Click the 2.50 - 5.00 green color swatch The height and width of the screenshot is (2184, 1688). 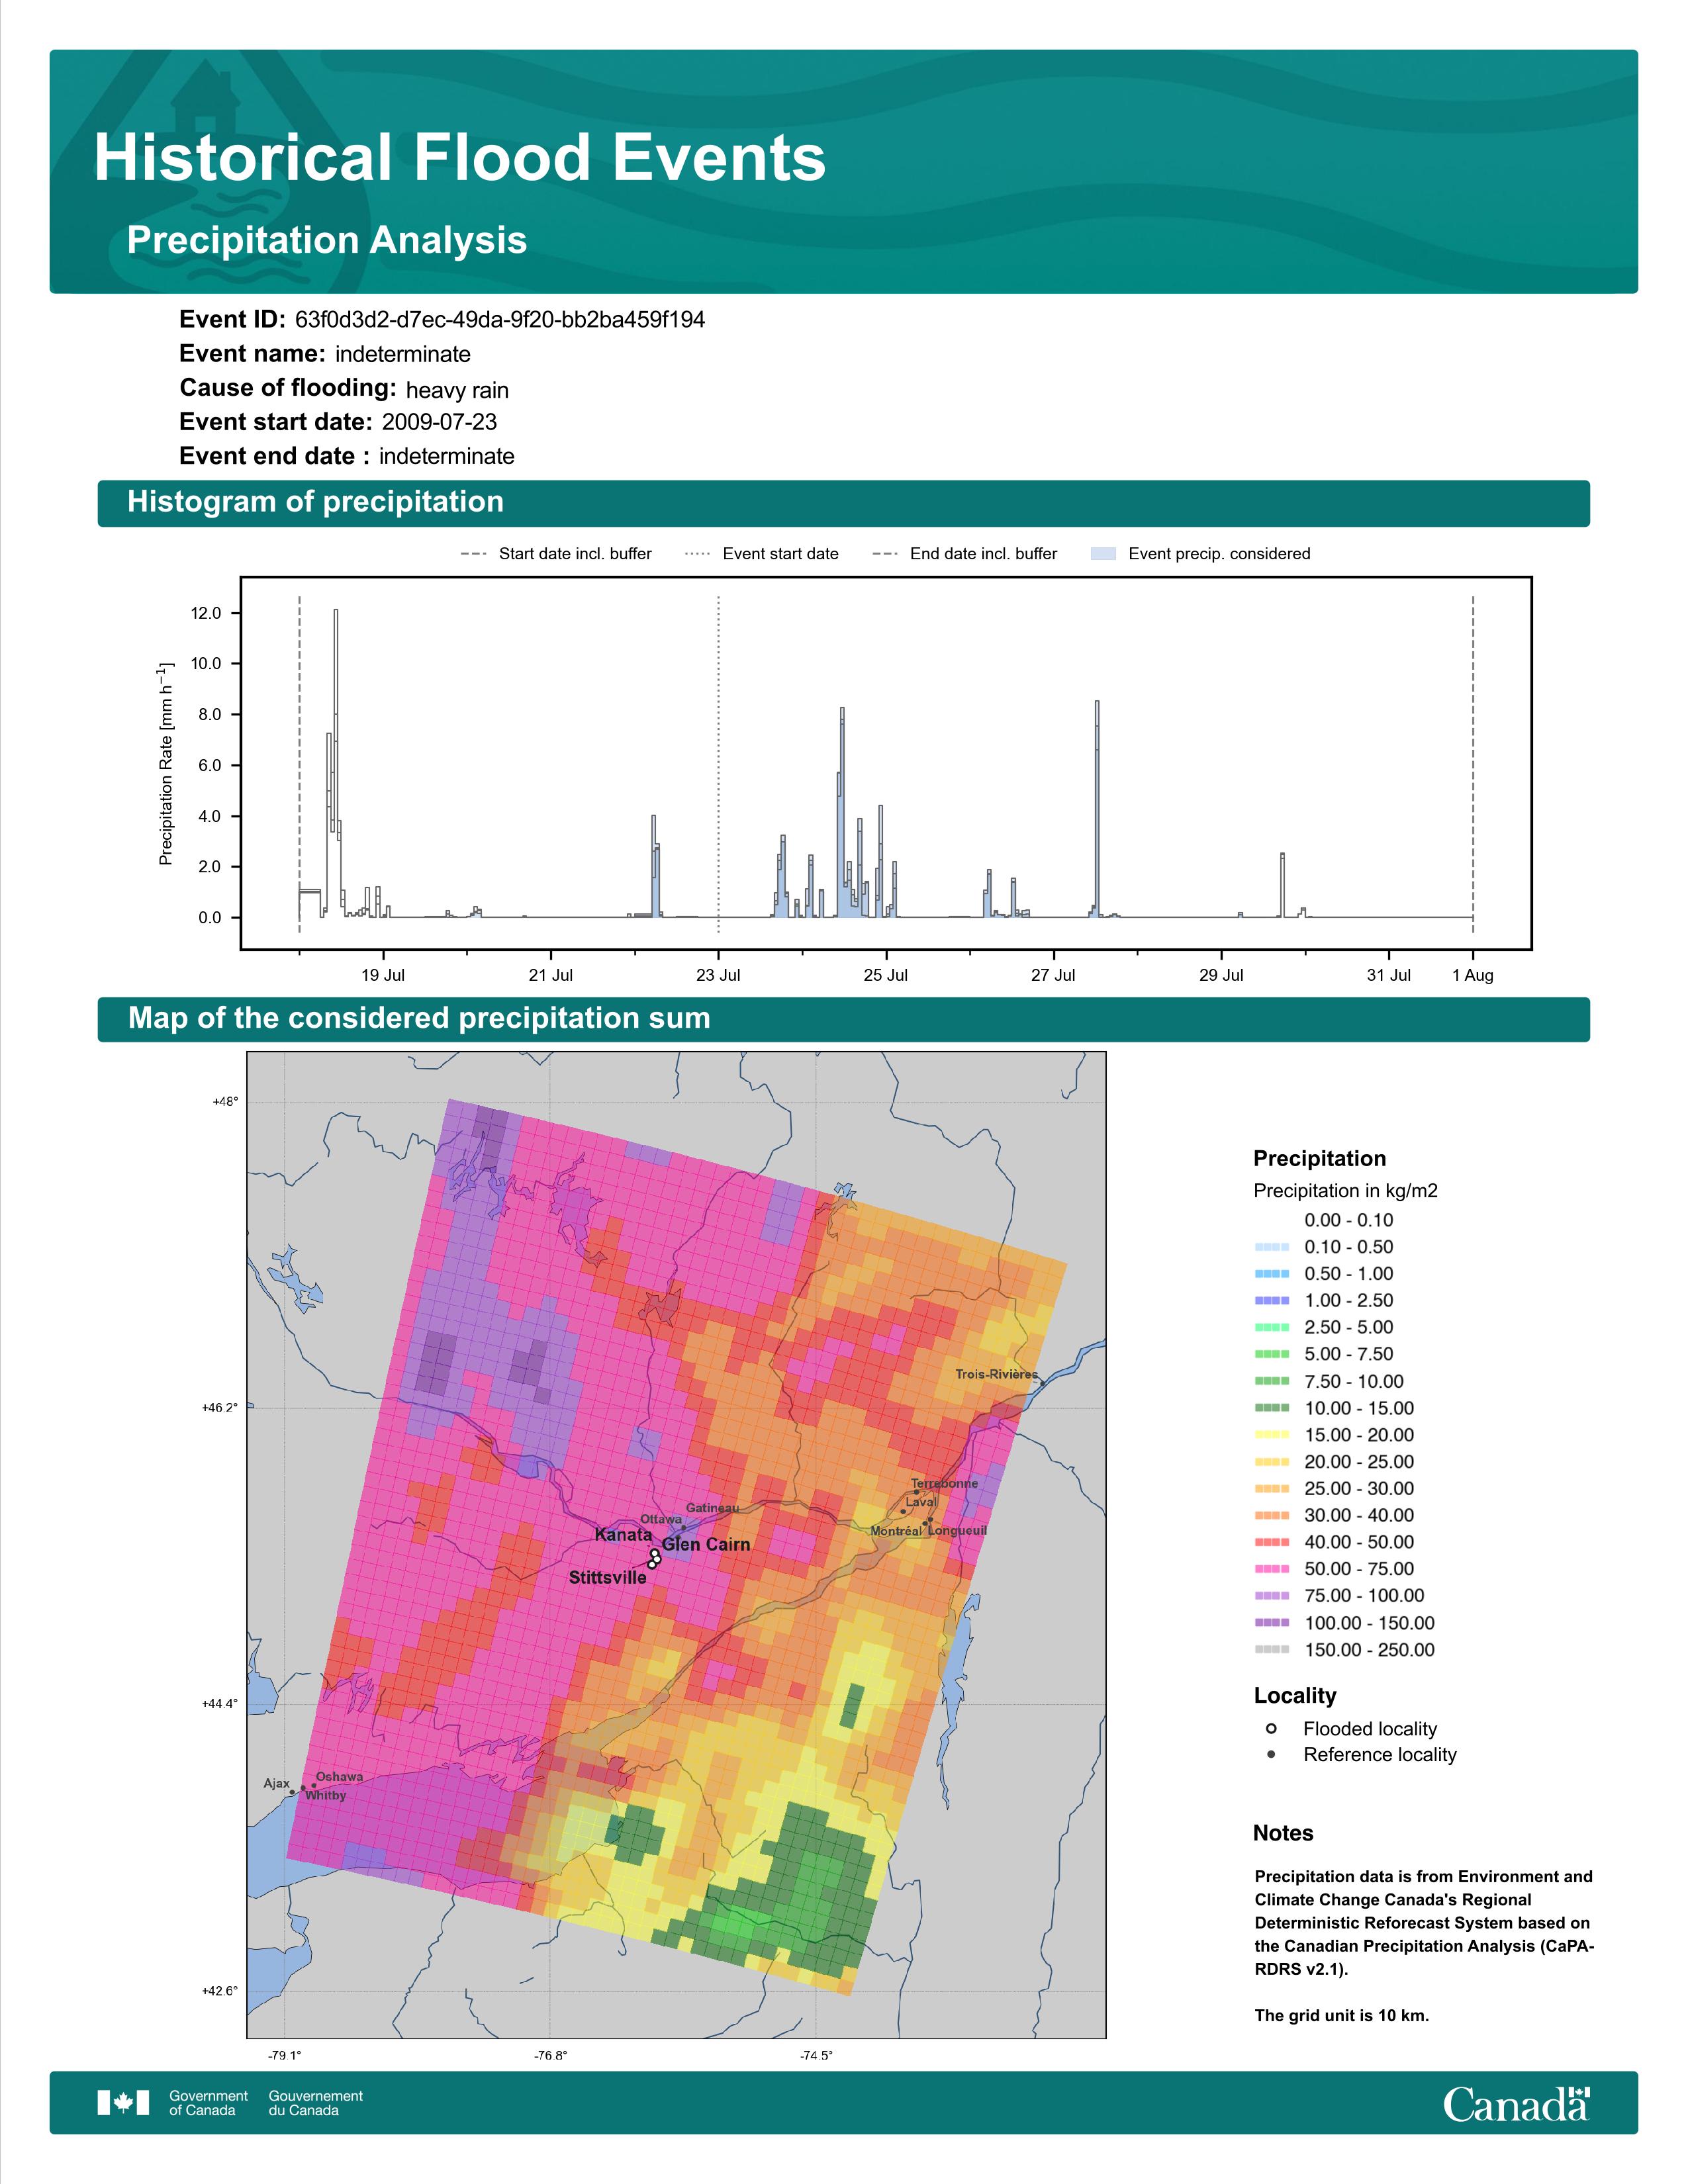(1272, 1327)
